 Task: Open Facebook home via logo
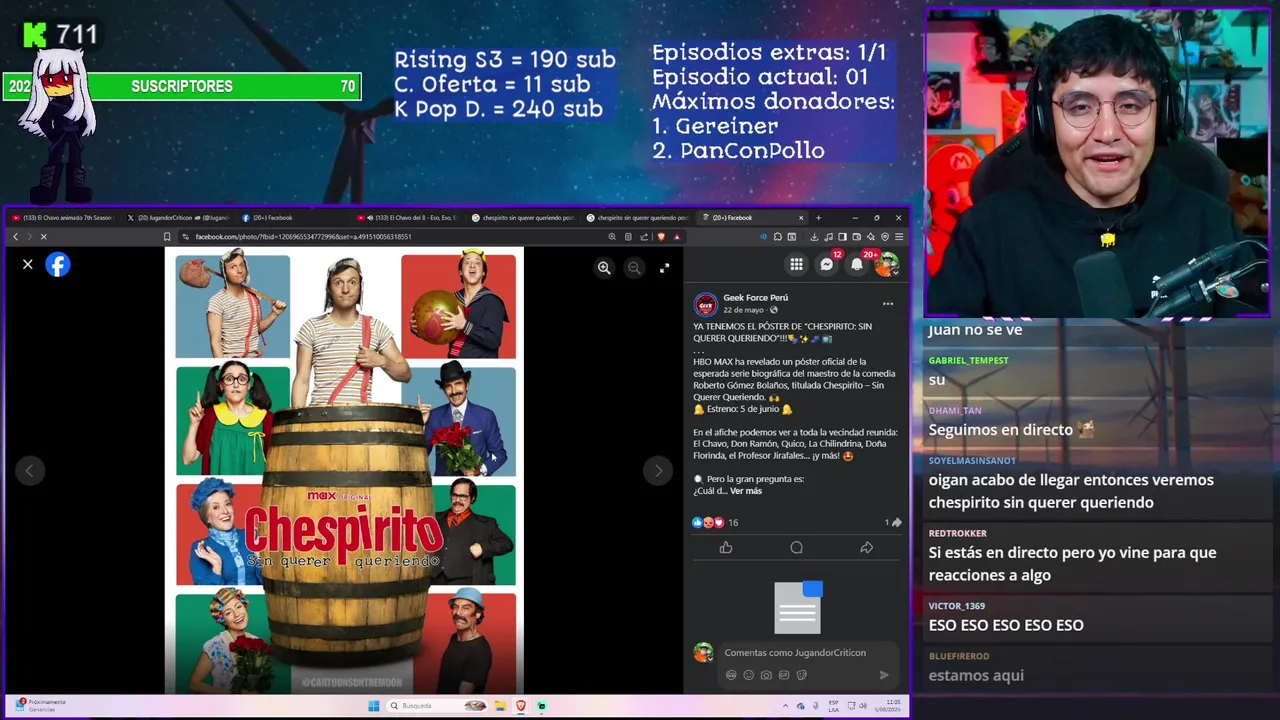pyautogui.click(x=58, y=265)
